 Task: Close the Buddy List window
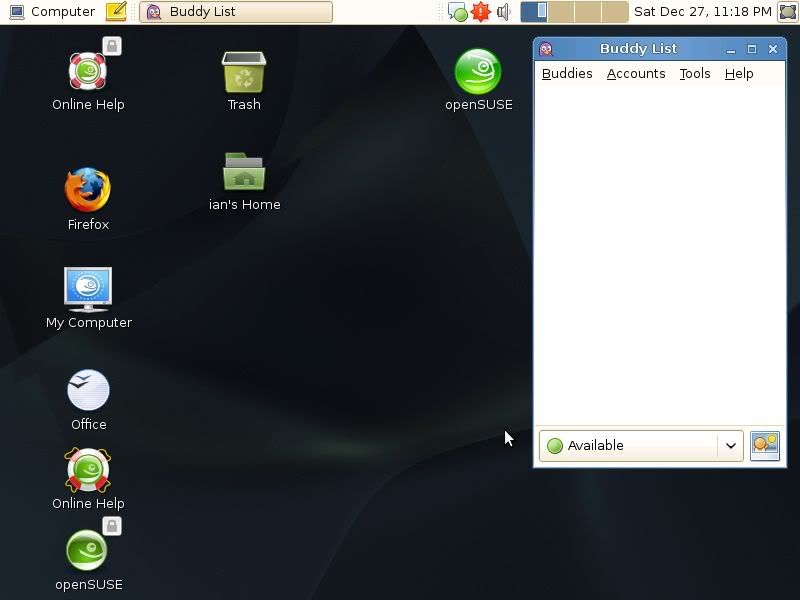(772, 49)
